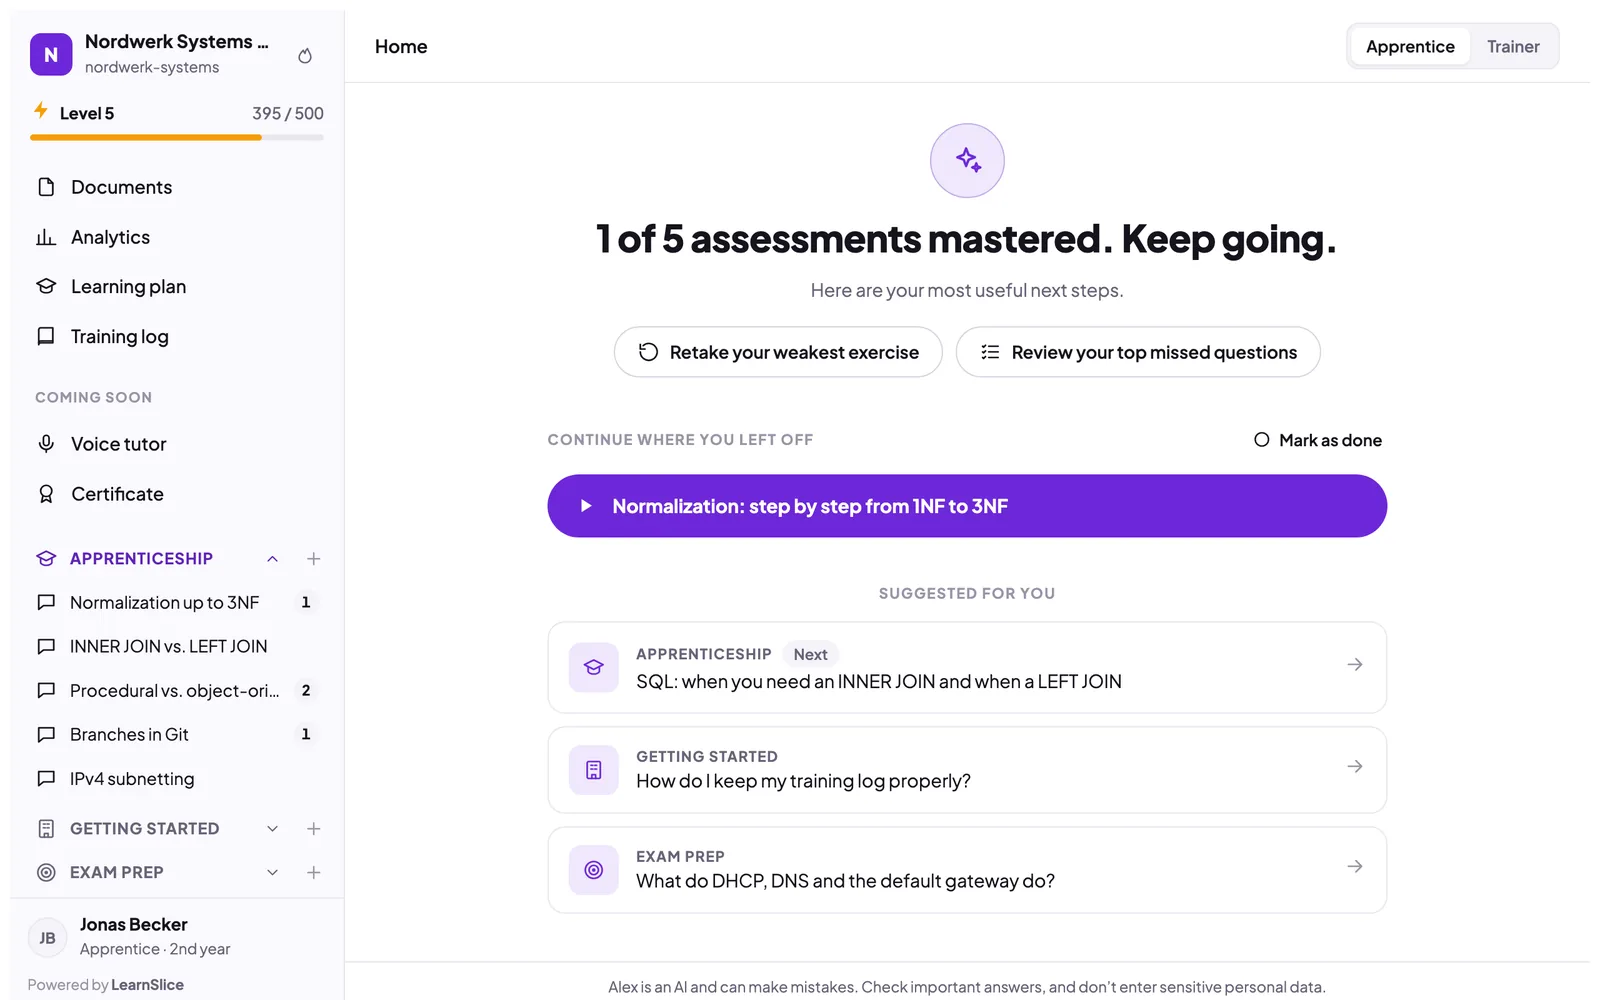
Task: Click arrow on DHCP, DNS suggestion
Action: [x=1355, y=867]
